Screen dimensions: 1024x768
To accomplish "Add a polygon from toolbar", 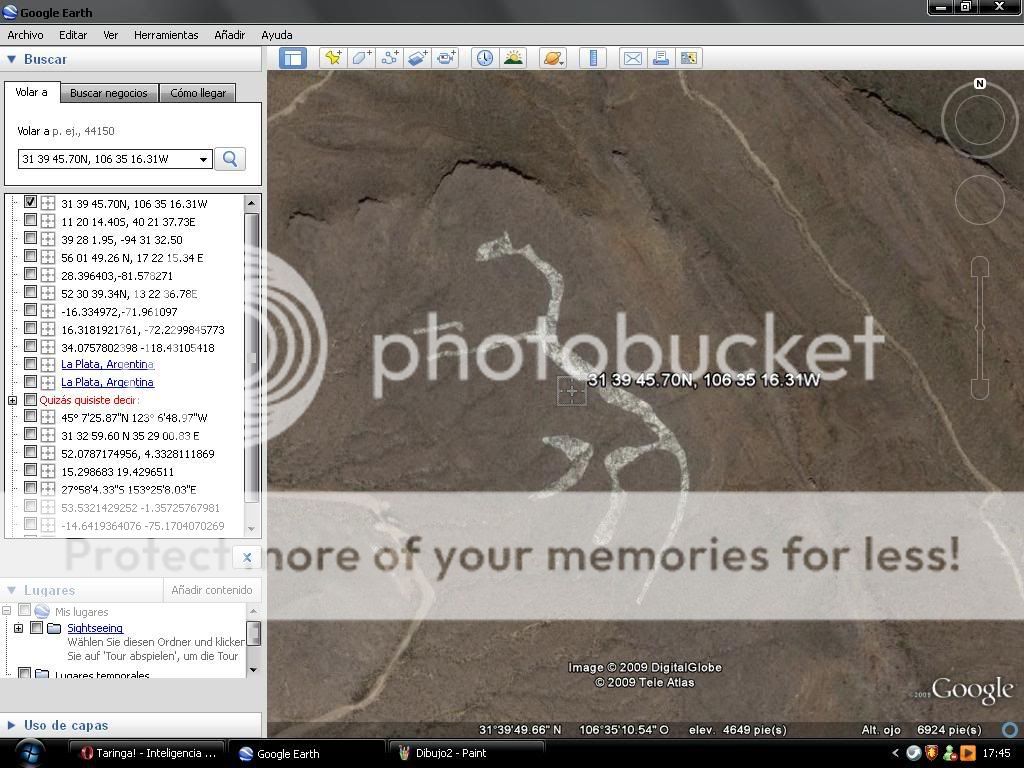I will (x=361, y=58).
